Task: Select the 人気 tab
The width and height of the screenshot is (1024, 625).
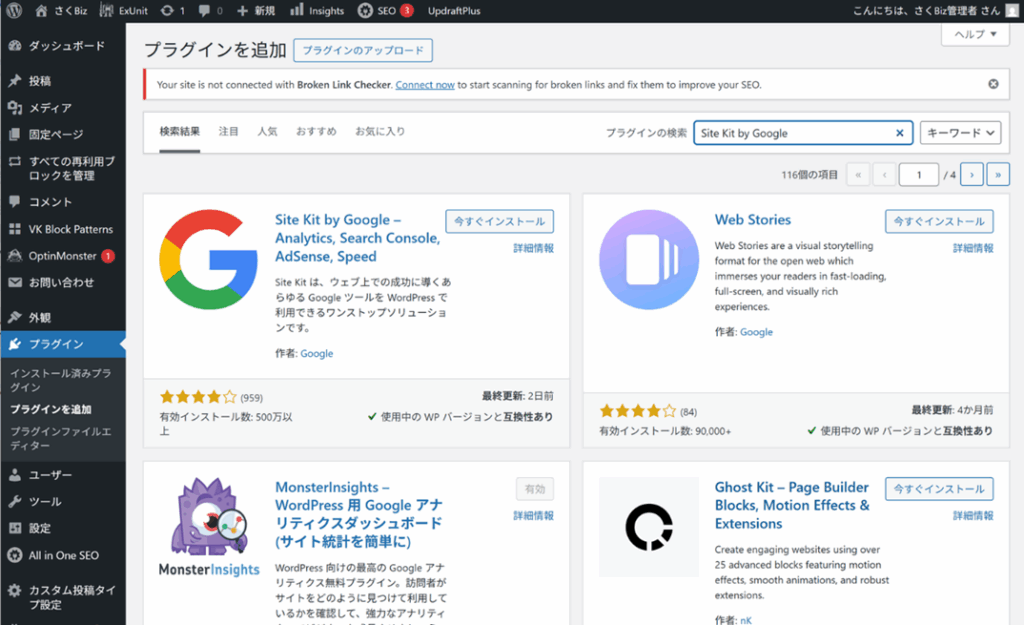Action: [267, 132]
